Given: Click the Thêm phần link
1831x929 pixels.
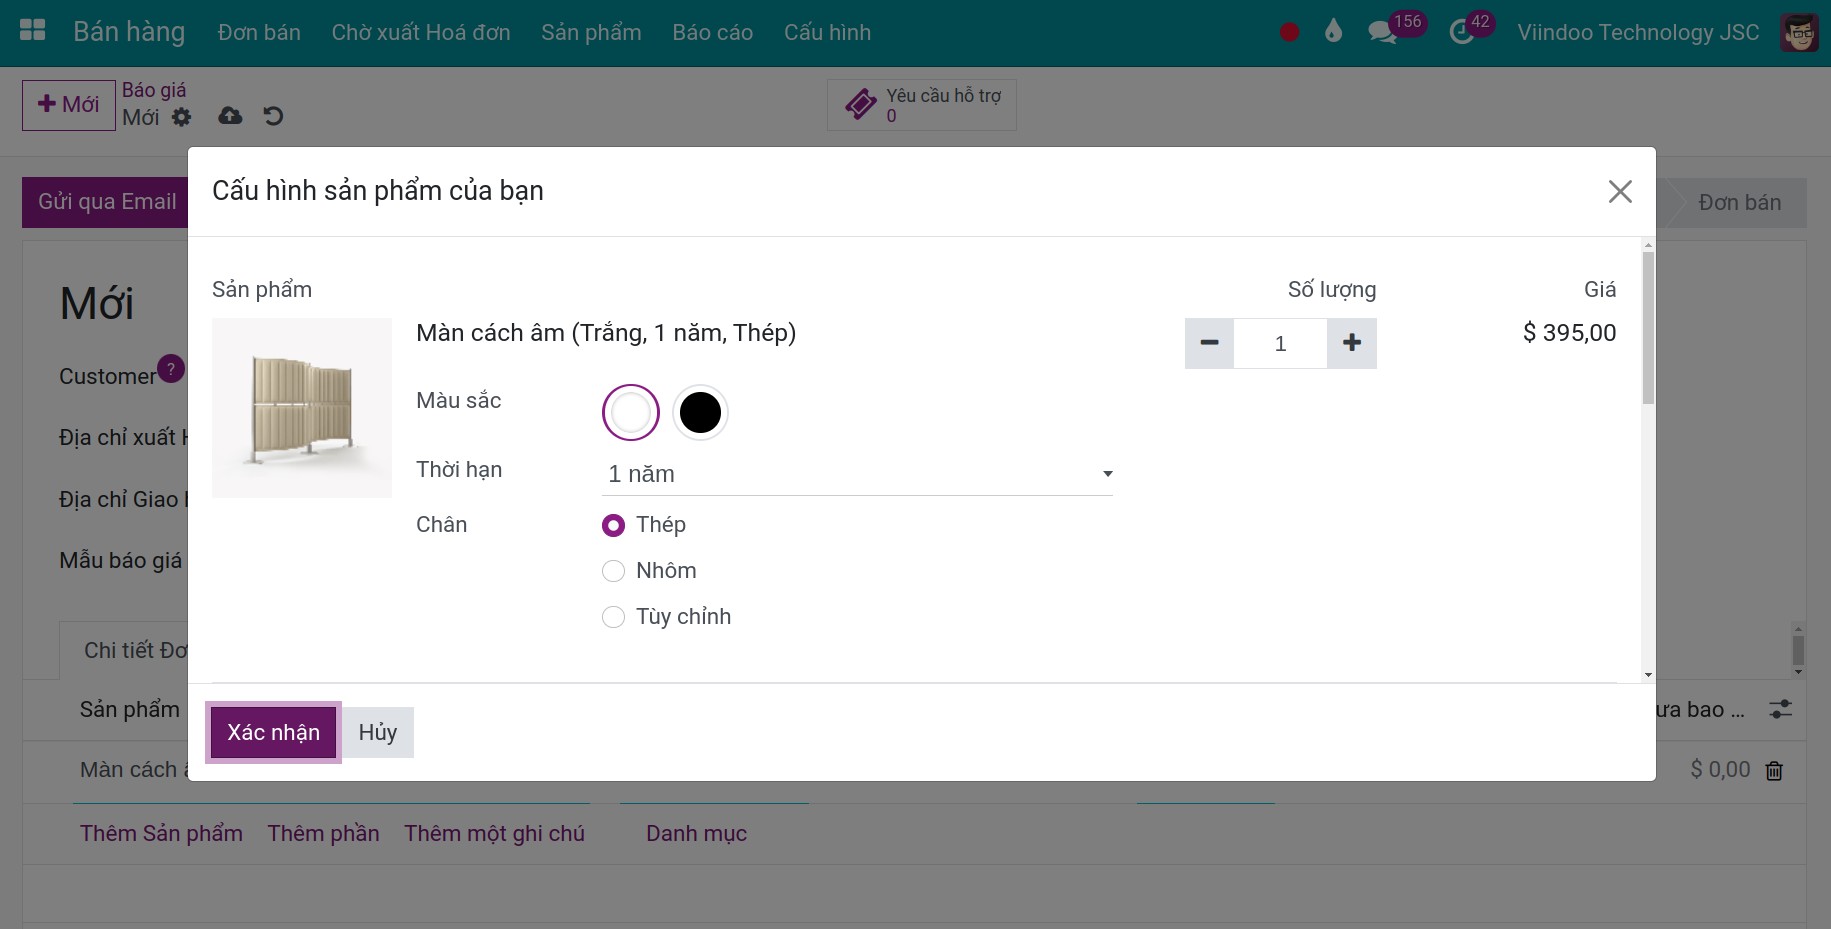Looking at the screenshot, I should point(323,834).
